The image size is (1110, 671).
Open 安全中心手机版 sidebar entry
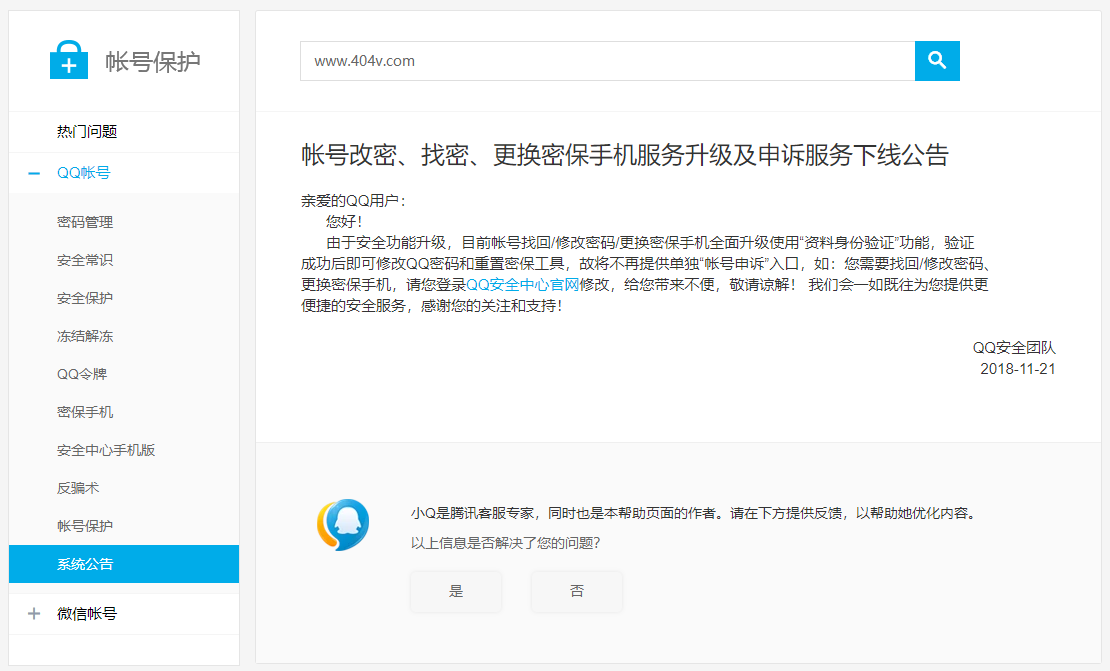106,450
